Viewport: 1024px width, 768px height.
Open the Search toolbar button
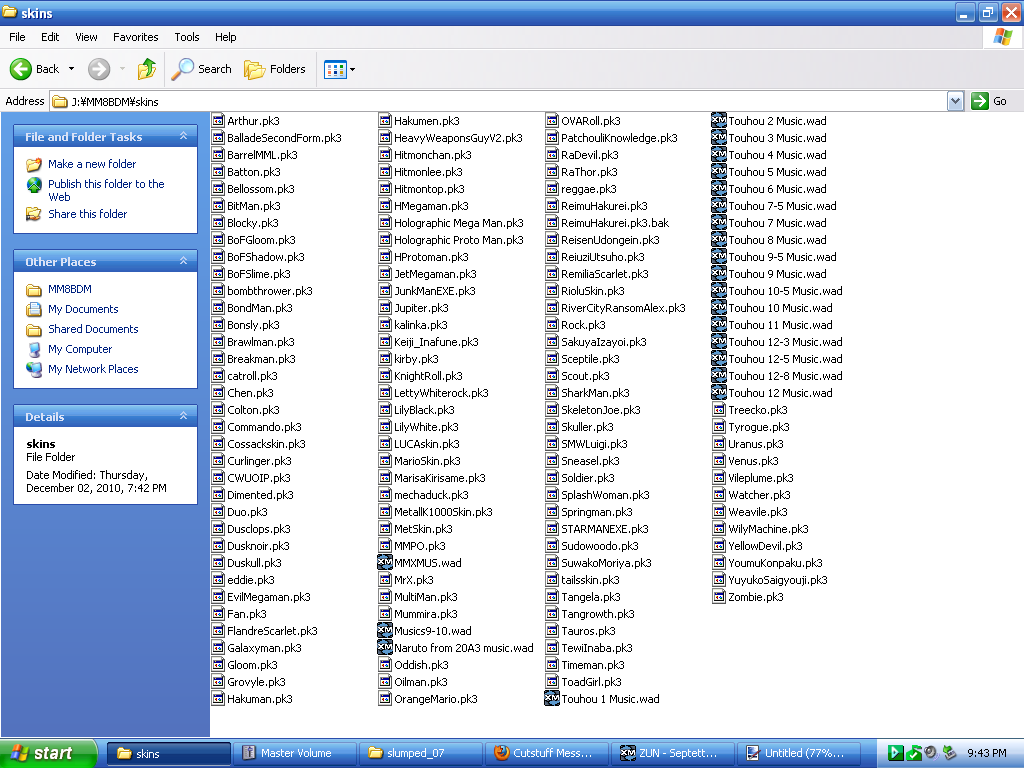pos(201,69)
